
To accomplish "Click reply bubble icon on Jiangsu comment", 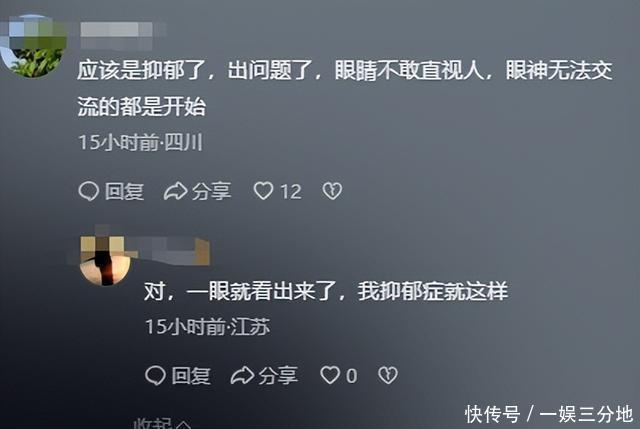I will point(156,375).
